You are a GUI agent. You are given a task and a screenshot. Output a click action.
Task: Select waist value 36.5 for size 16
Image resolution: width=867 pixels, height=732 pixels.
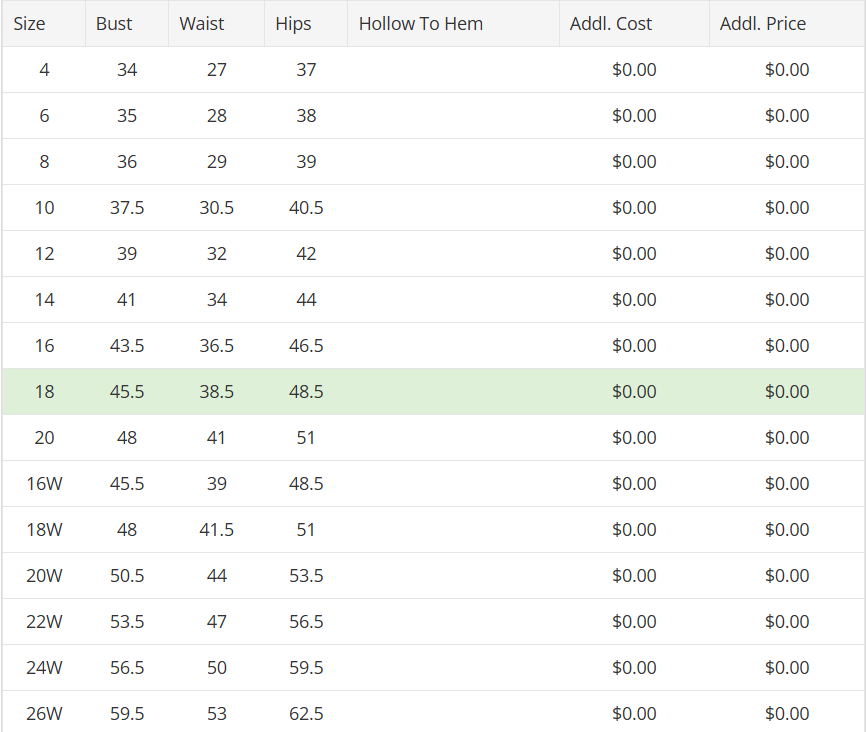coord(217,346)
